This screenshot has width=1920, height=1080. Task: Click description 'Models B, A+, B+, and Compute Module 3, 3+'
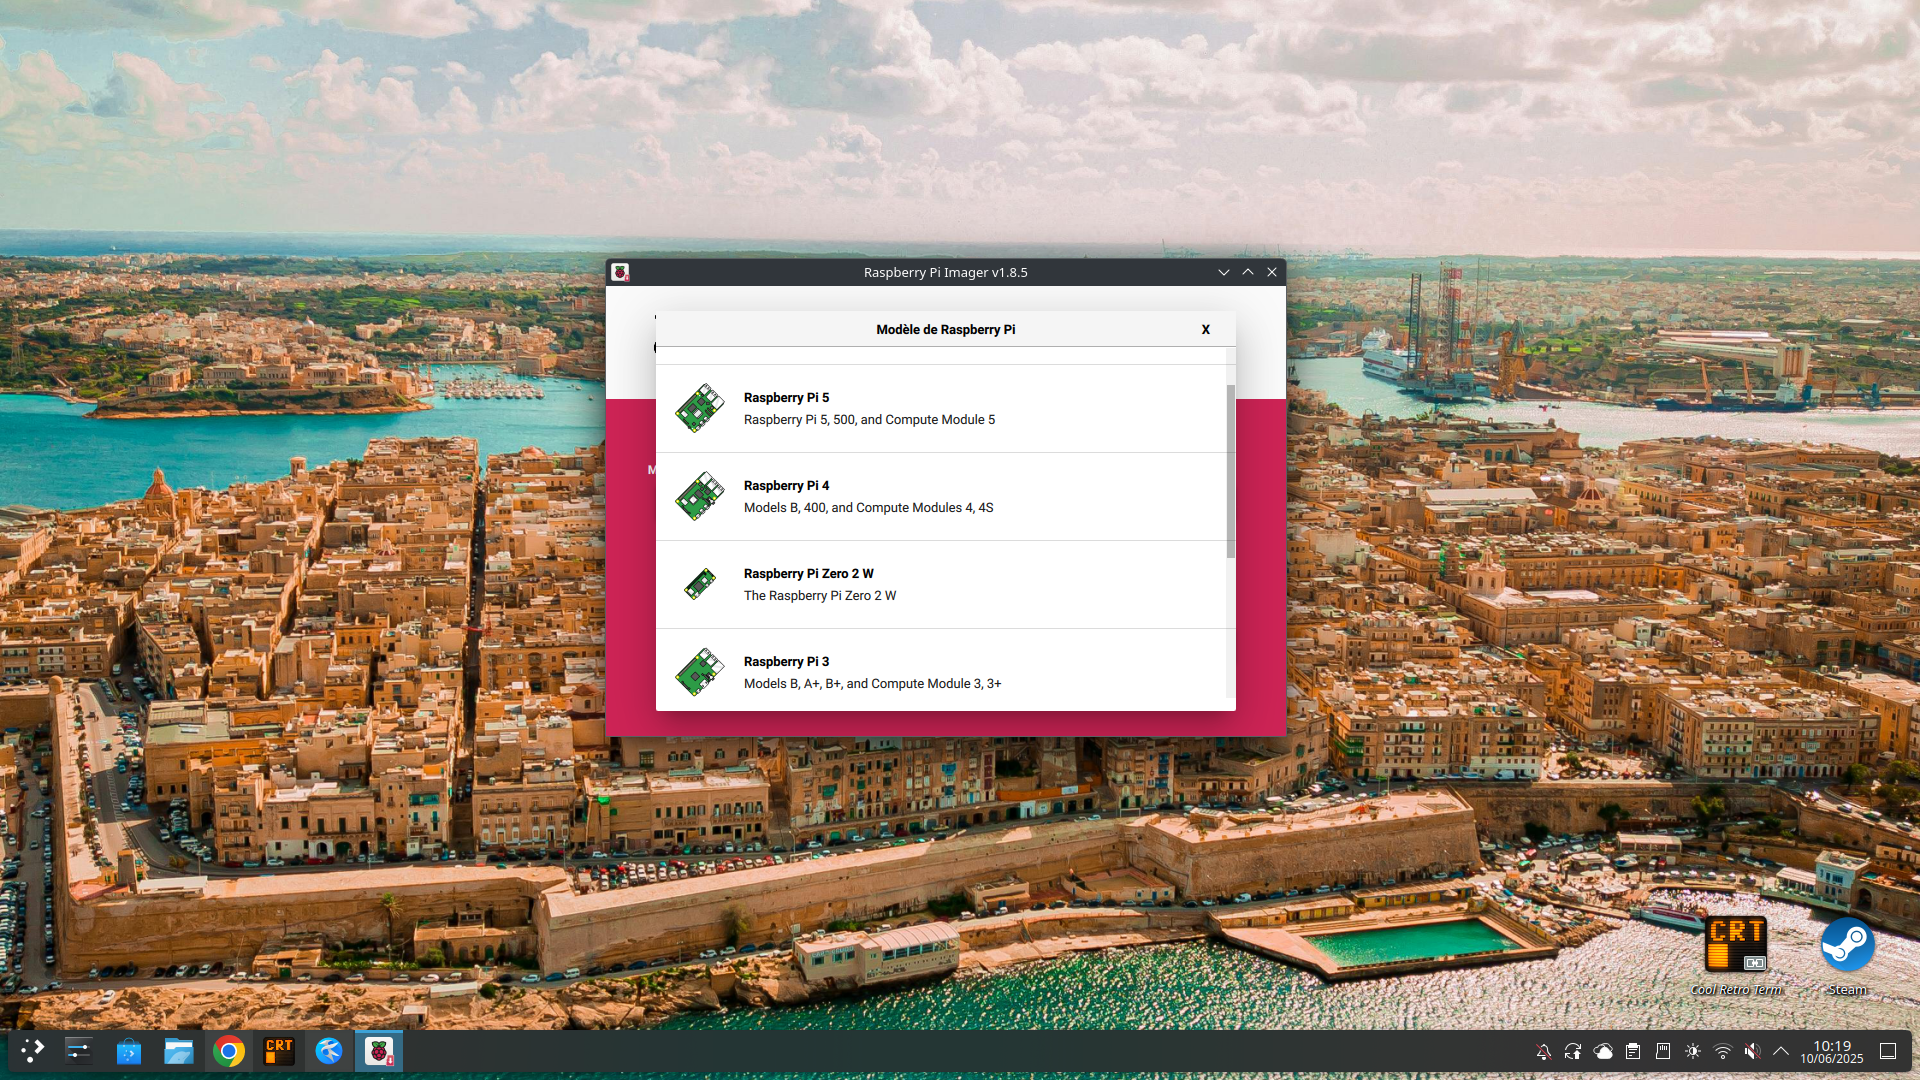click(872, 684)
